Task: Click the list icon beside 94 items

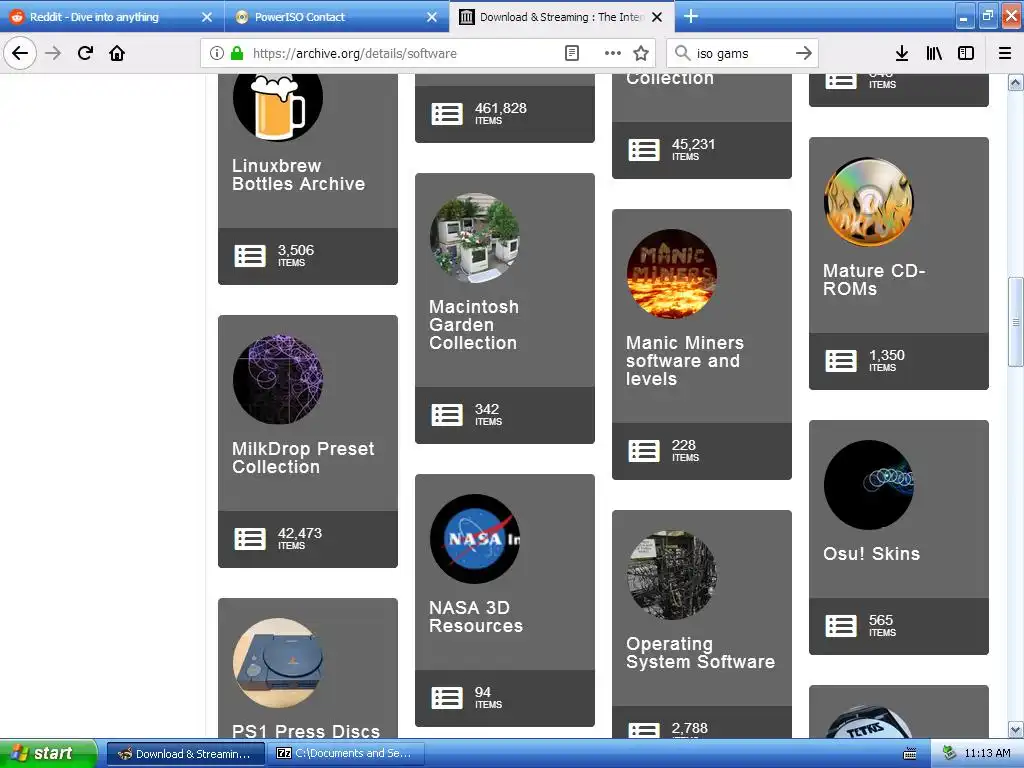Action: 447,697
